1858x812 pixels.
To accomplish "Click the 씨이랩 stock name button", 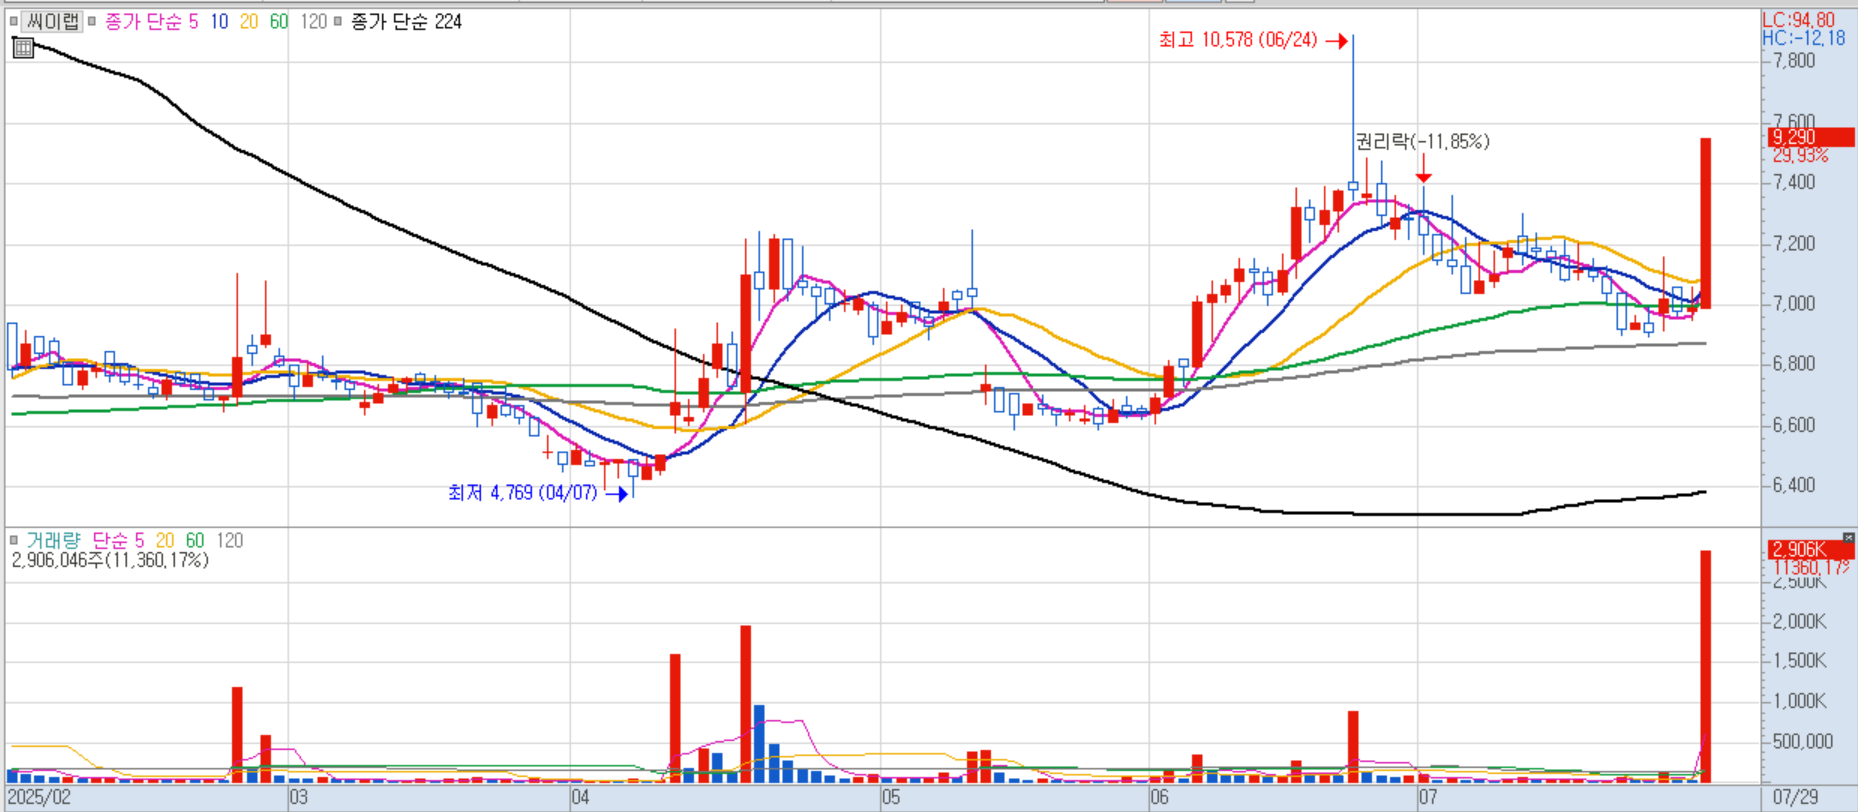I will [53, 21].
